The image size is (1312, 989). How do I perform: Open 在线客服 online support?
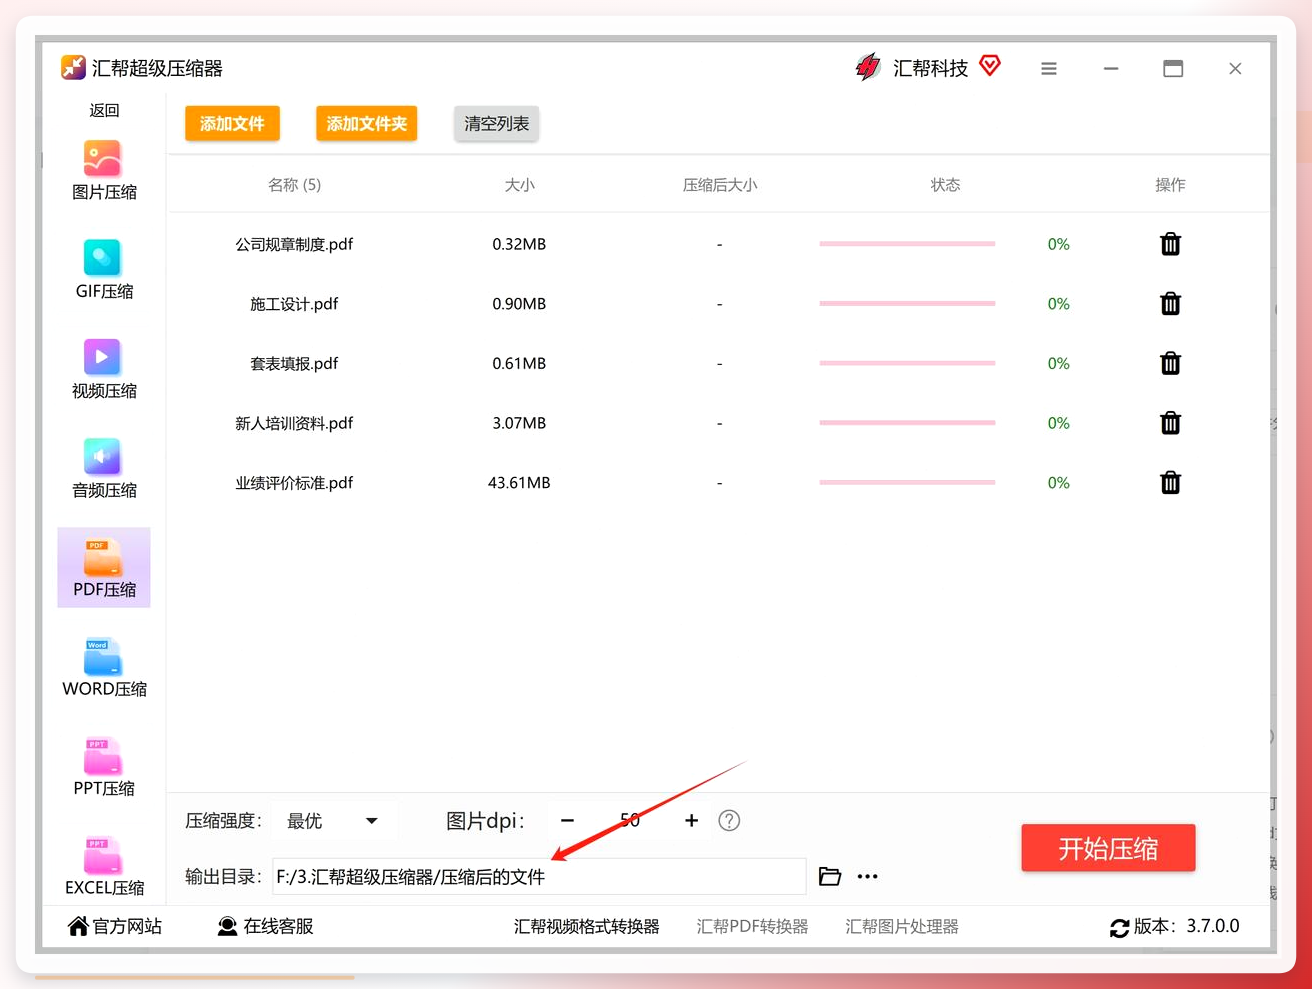[266, 927]
